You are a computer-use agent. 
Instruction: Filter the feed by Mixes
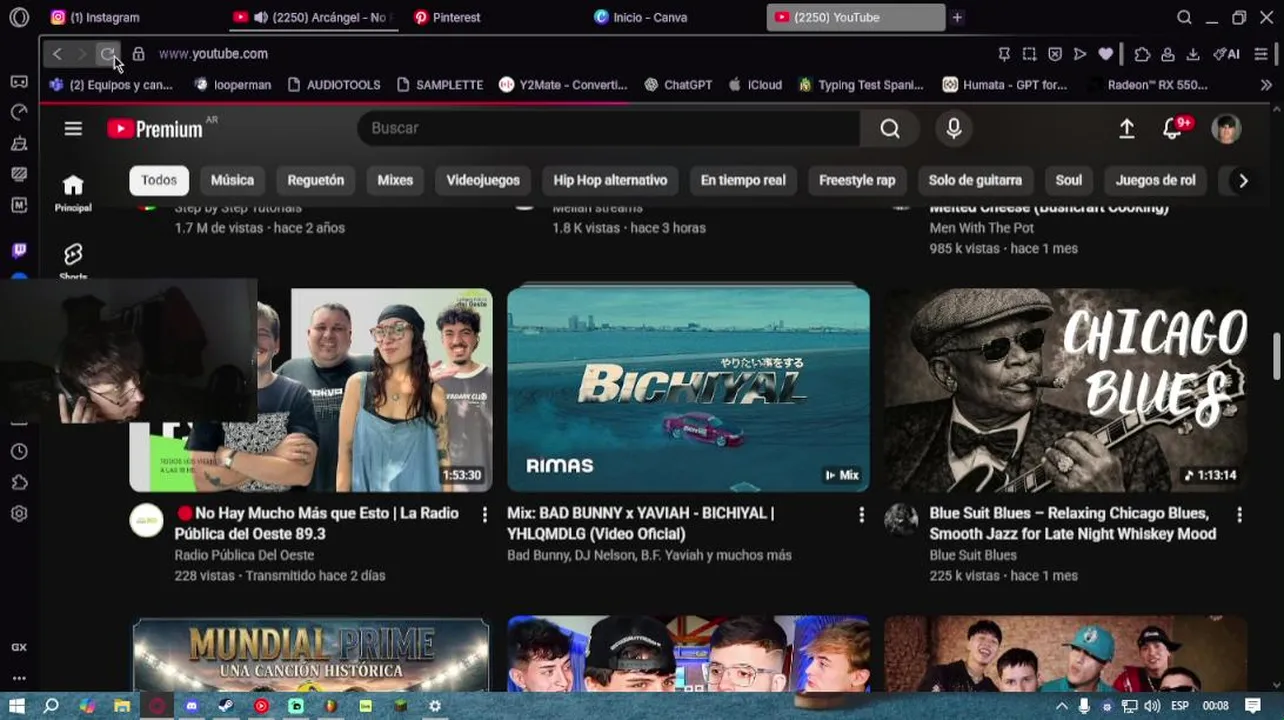(395, 180)
